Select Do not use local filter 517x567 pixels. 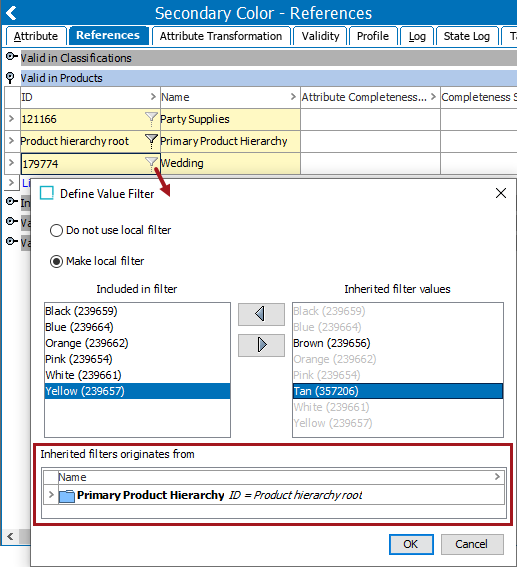coord(56,230)
